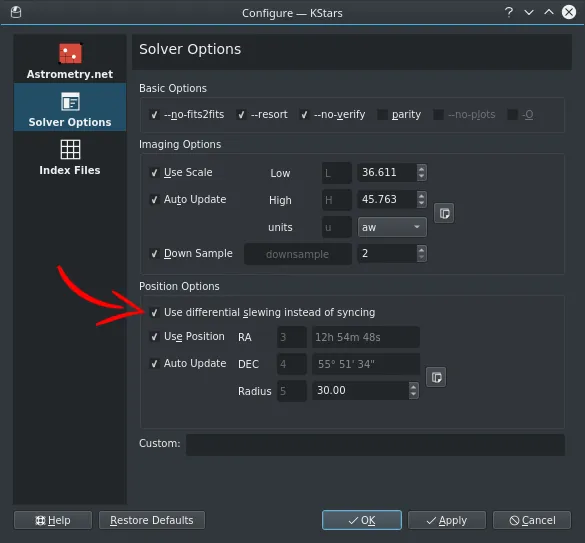Toggle the --no-fits2fits checkbox

point(154,115)
